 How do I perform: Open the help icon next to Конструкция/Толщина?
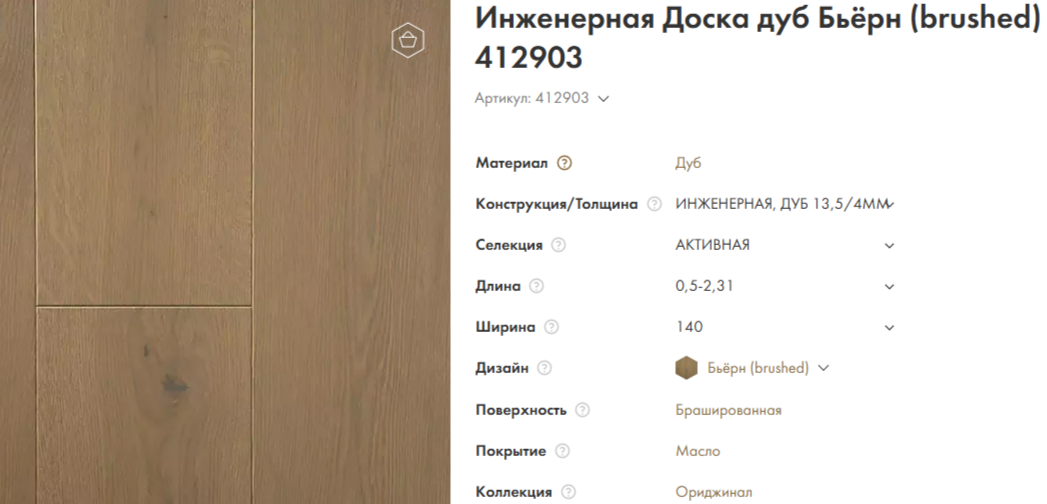(654, 204)
